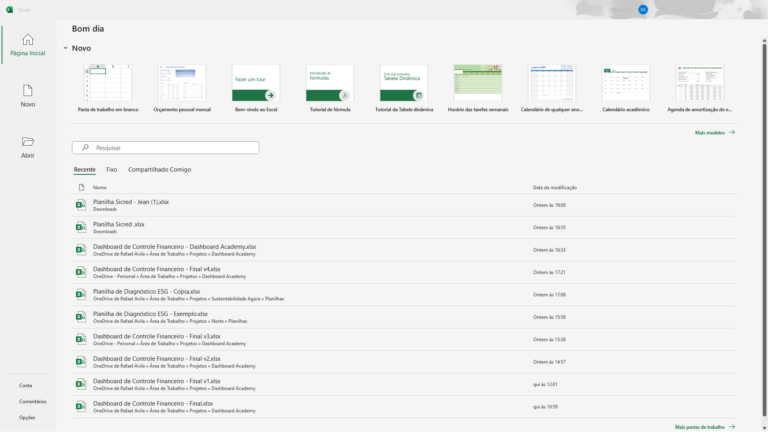Switch to the Recente tab

point(84,169)
